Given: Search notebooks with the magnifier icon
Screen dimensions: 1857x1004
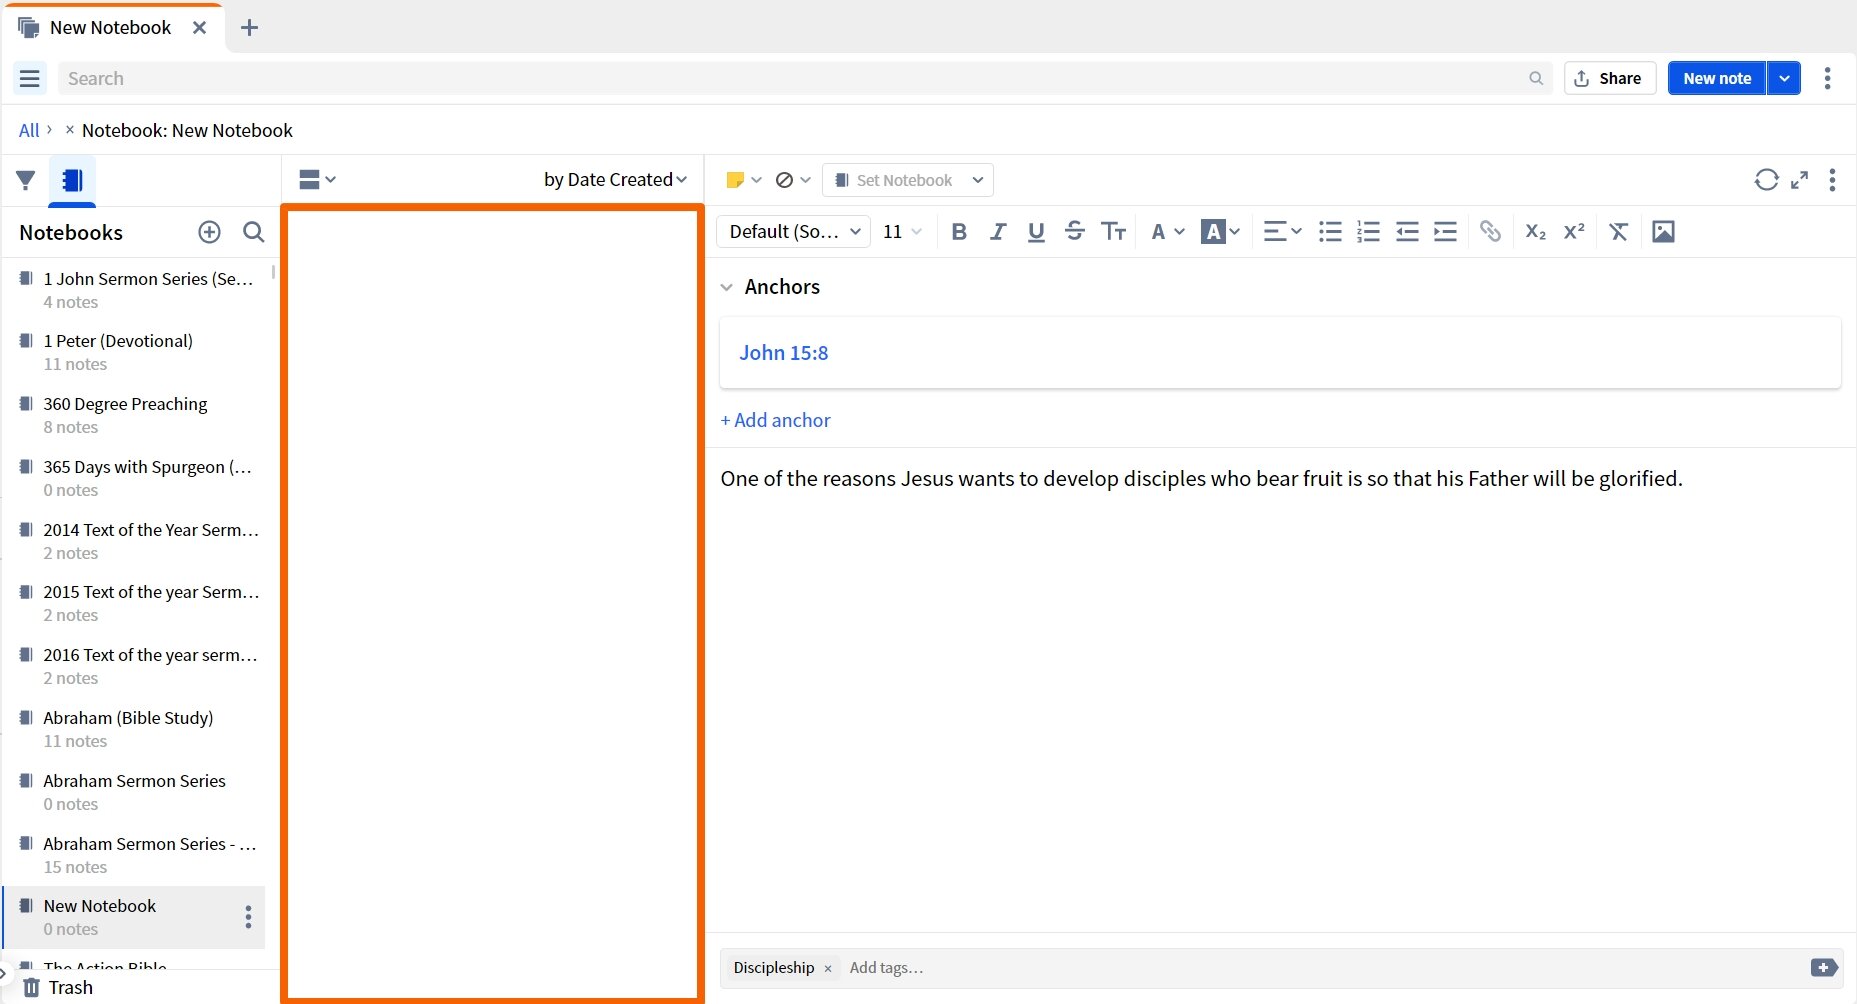Looking at the screenshot, I should 254,232.
